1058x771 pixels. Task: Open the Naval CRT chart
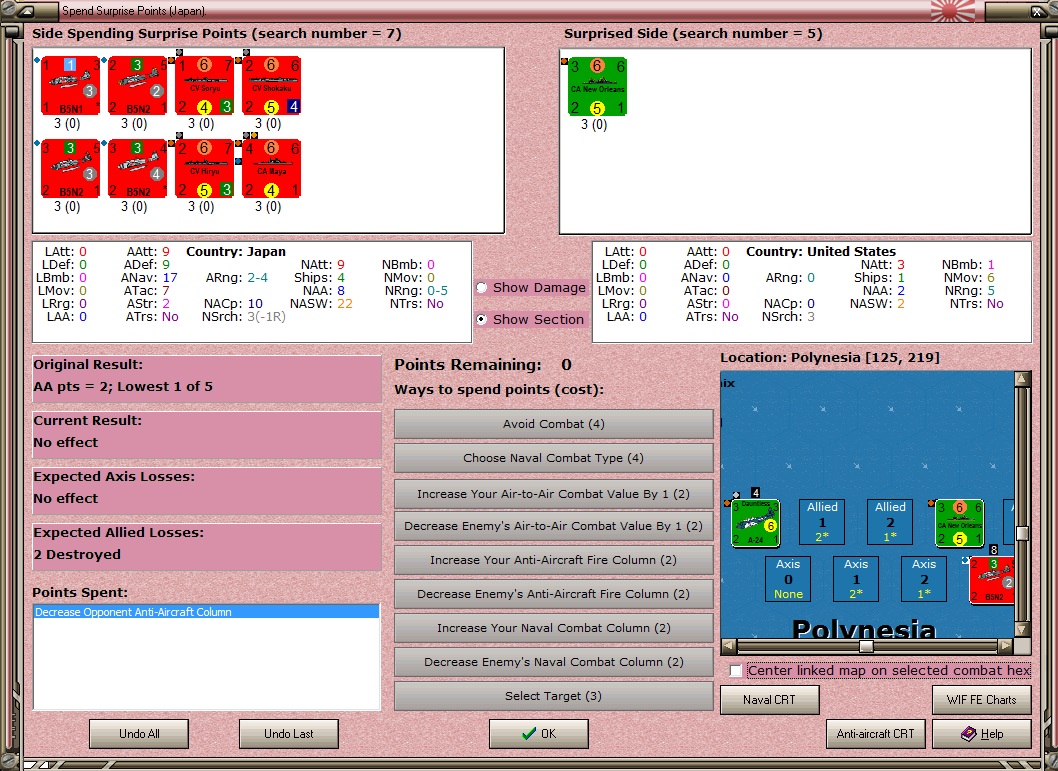769,700
